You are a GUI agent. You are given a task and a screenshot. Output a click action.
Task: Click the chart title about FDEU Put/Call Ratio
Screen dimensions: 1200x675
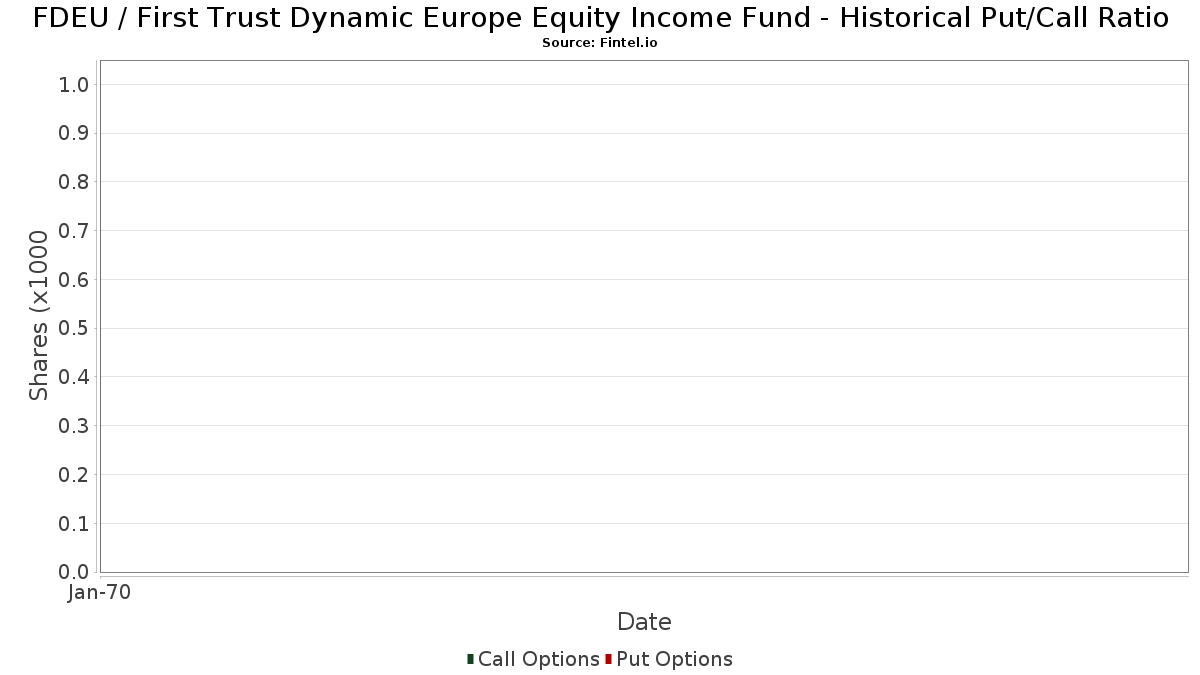[x=600, y=18]
